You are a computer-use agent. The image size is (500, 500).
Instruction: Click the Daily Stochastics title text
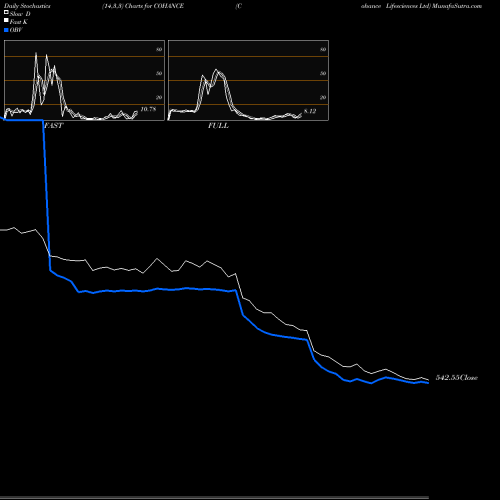pyautogui.click(x=27, y=6)
